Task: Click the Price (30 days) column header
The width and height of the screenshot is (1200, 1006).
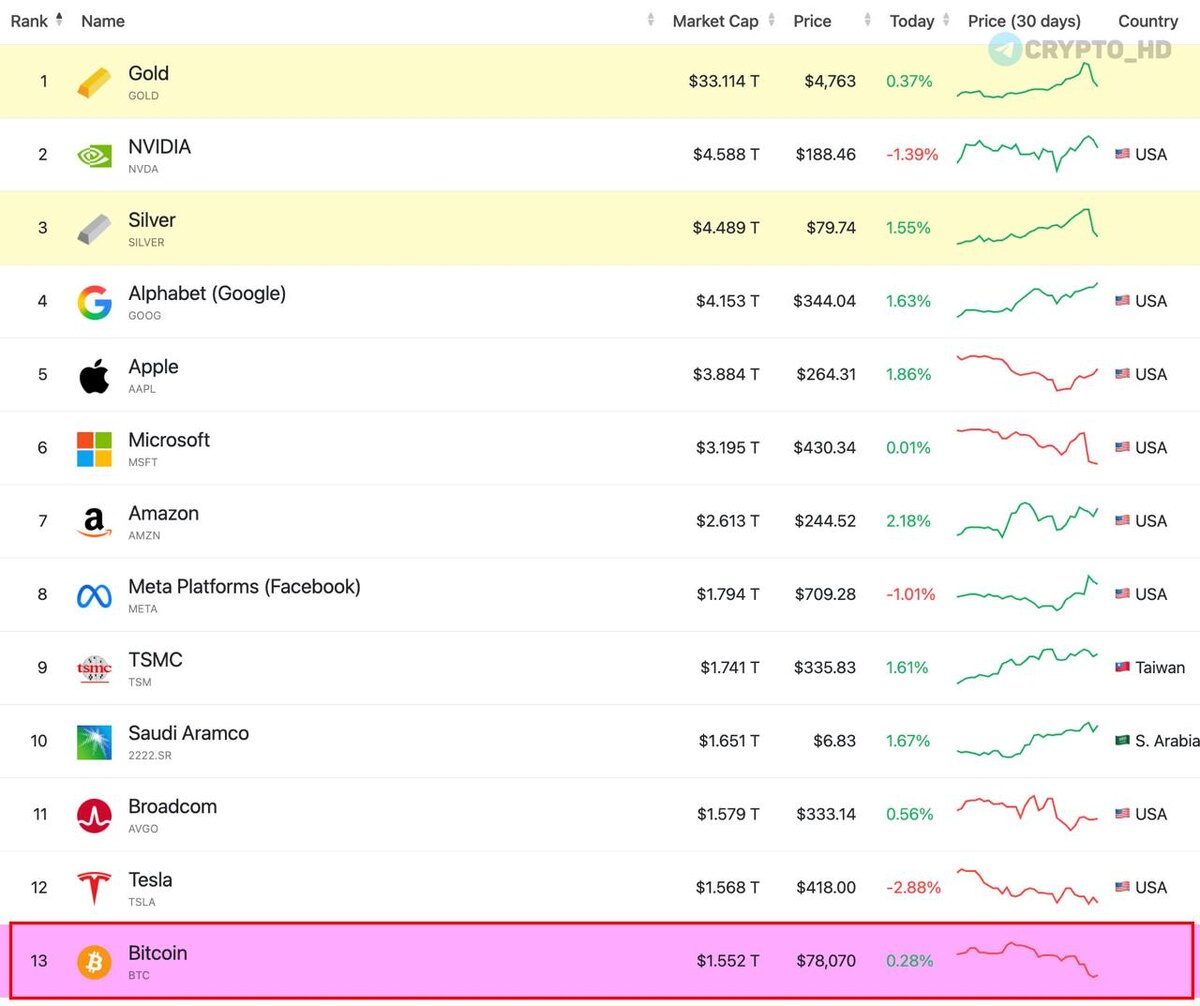Action: [1024, 21]
